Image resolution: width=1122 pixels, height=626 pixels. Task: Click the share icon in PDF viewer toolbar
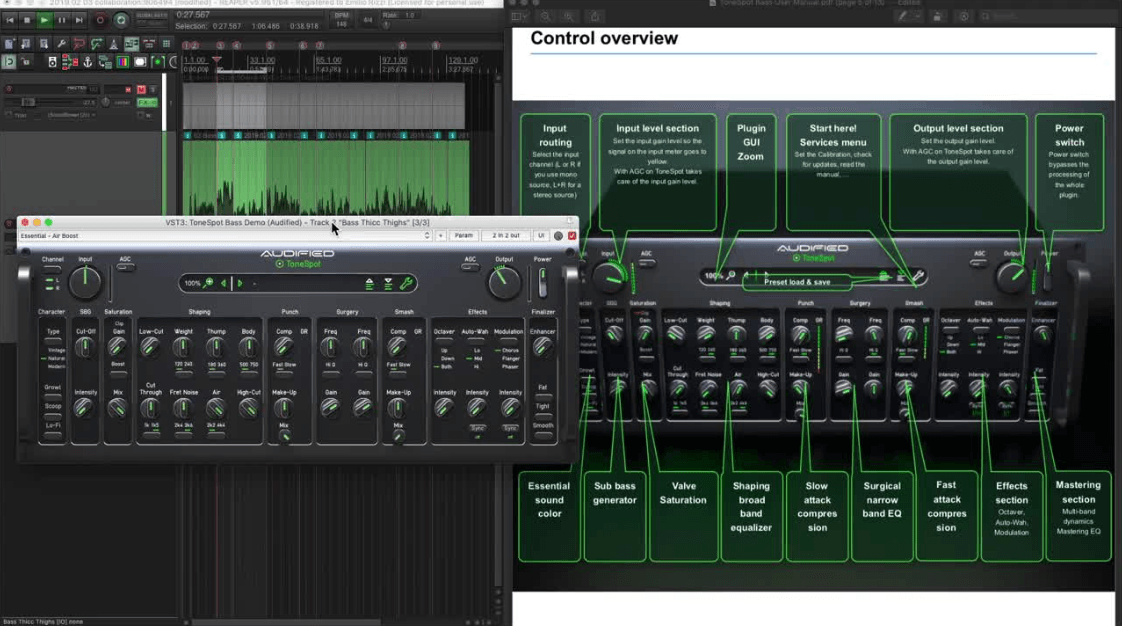click(x=595, y=16)
